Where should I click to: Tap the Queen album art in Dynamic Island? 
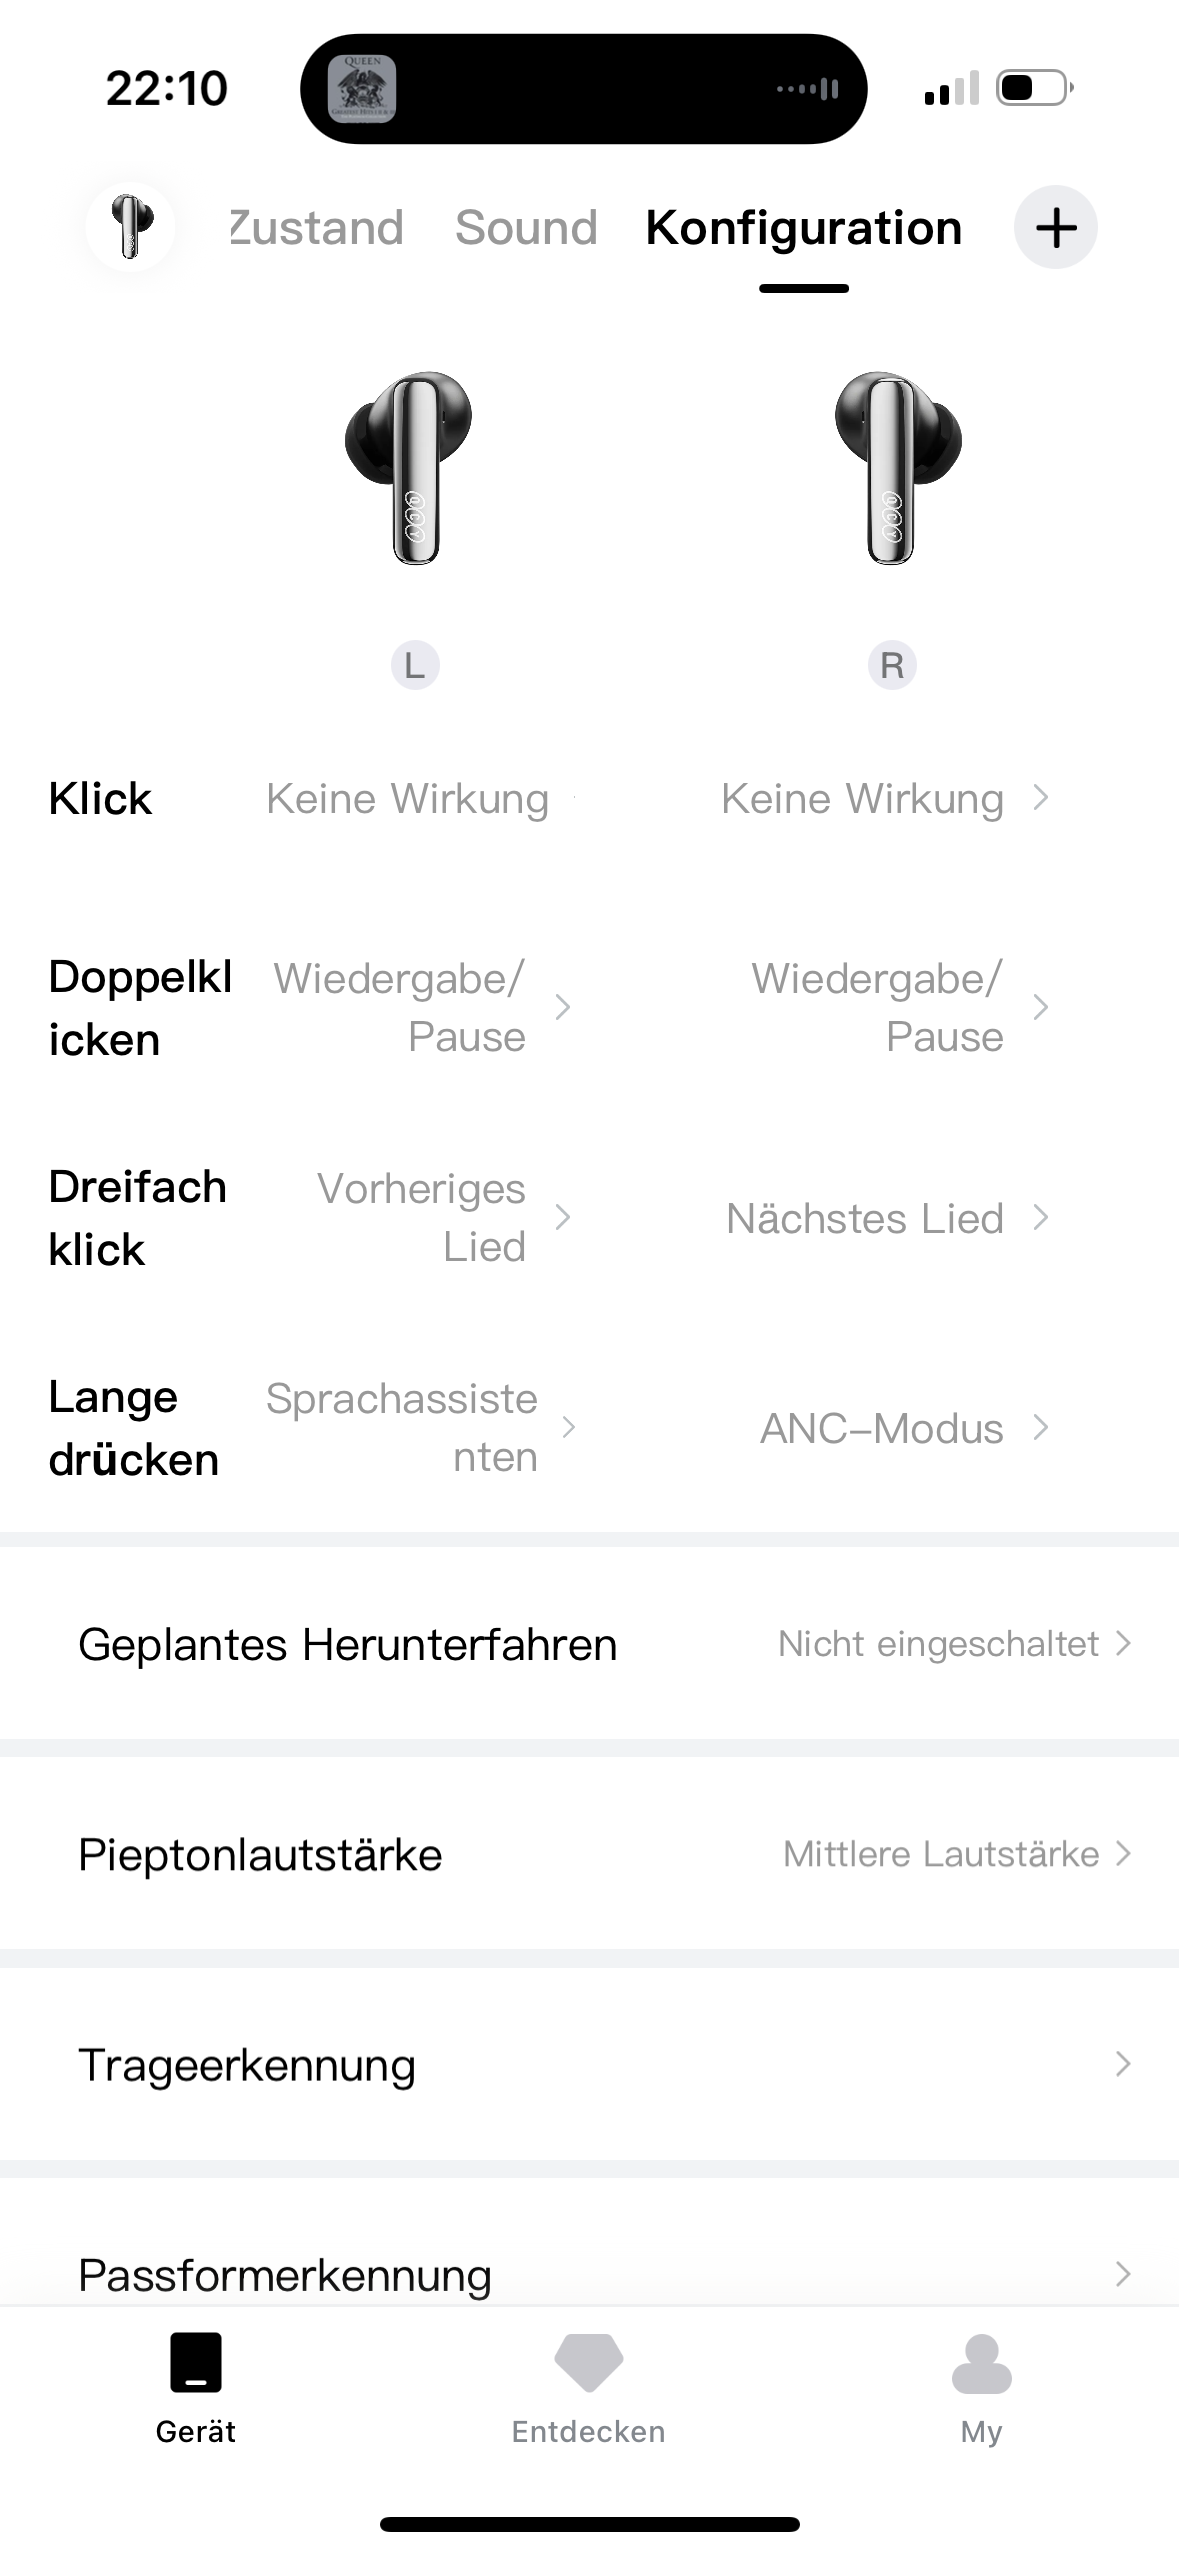(362, 88)
